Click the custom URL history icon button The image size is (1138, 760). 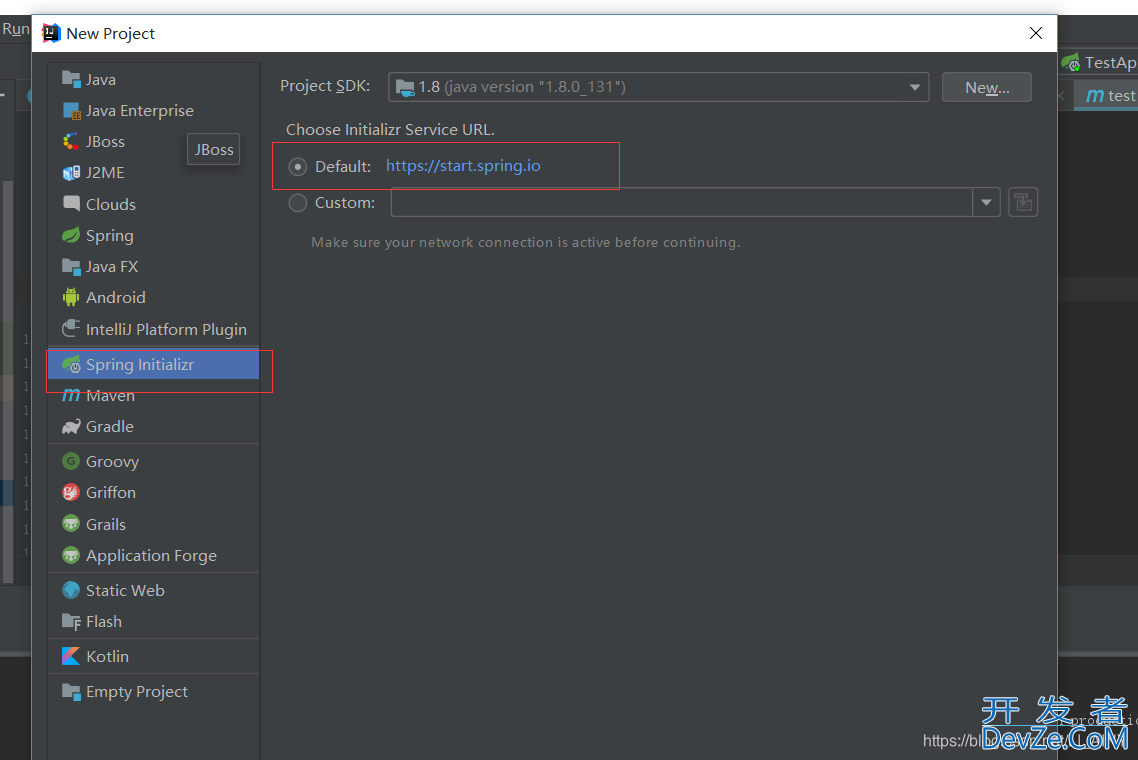tap(1023, 203)
